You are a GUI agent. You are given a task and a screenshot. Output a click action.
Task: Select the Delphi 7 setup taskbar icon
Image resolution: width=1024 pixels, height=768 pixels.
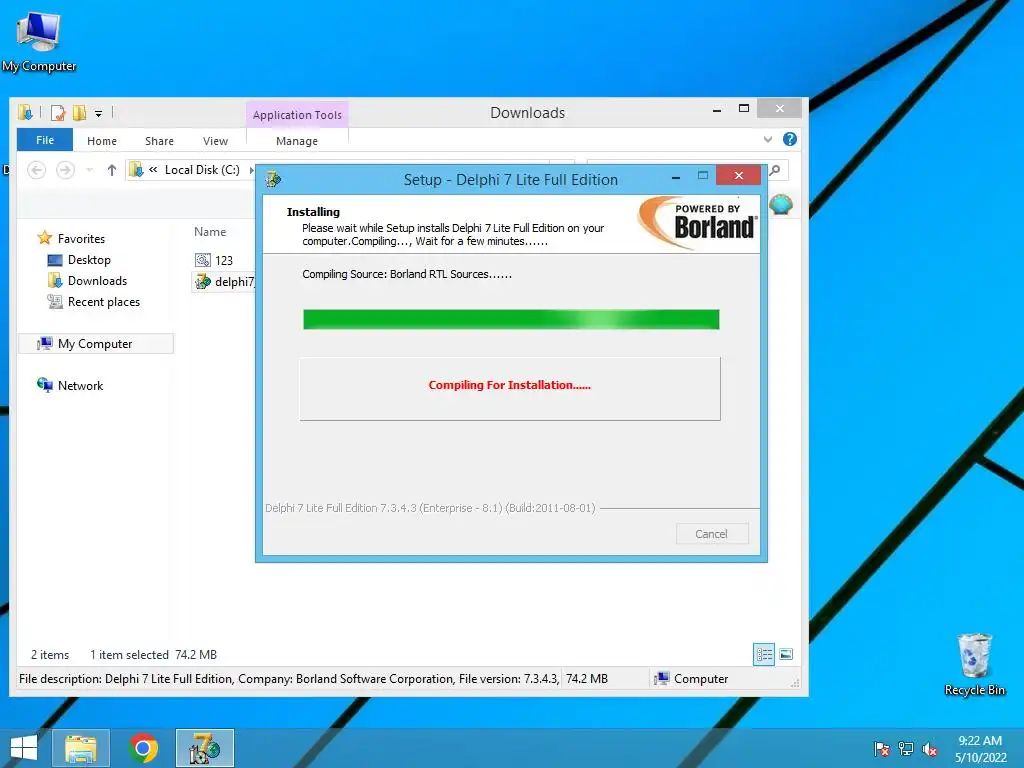tap(205, 748)
